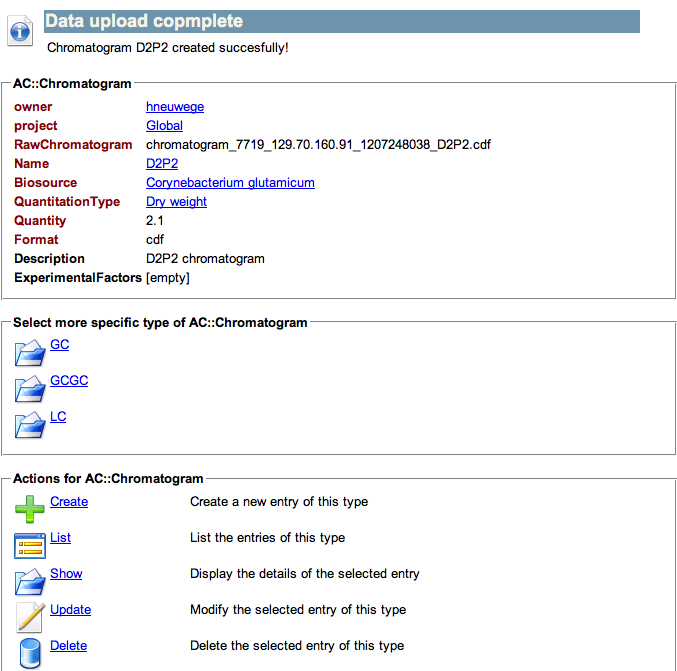Click 'Delete the selected entry of this type'
The image size is (677, 671).
tap(297, 646)
